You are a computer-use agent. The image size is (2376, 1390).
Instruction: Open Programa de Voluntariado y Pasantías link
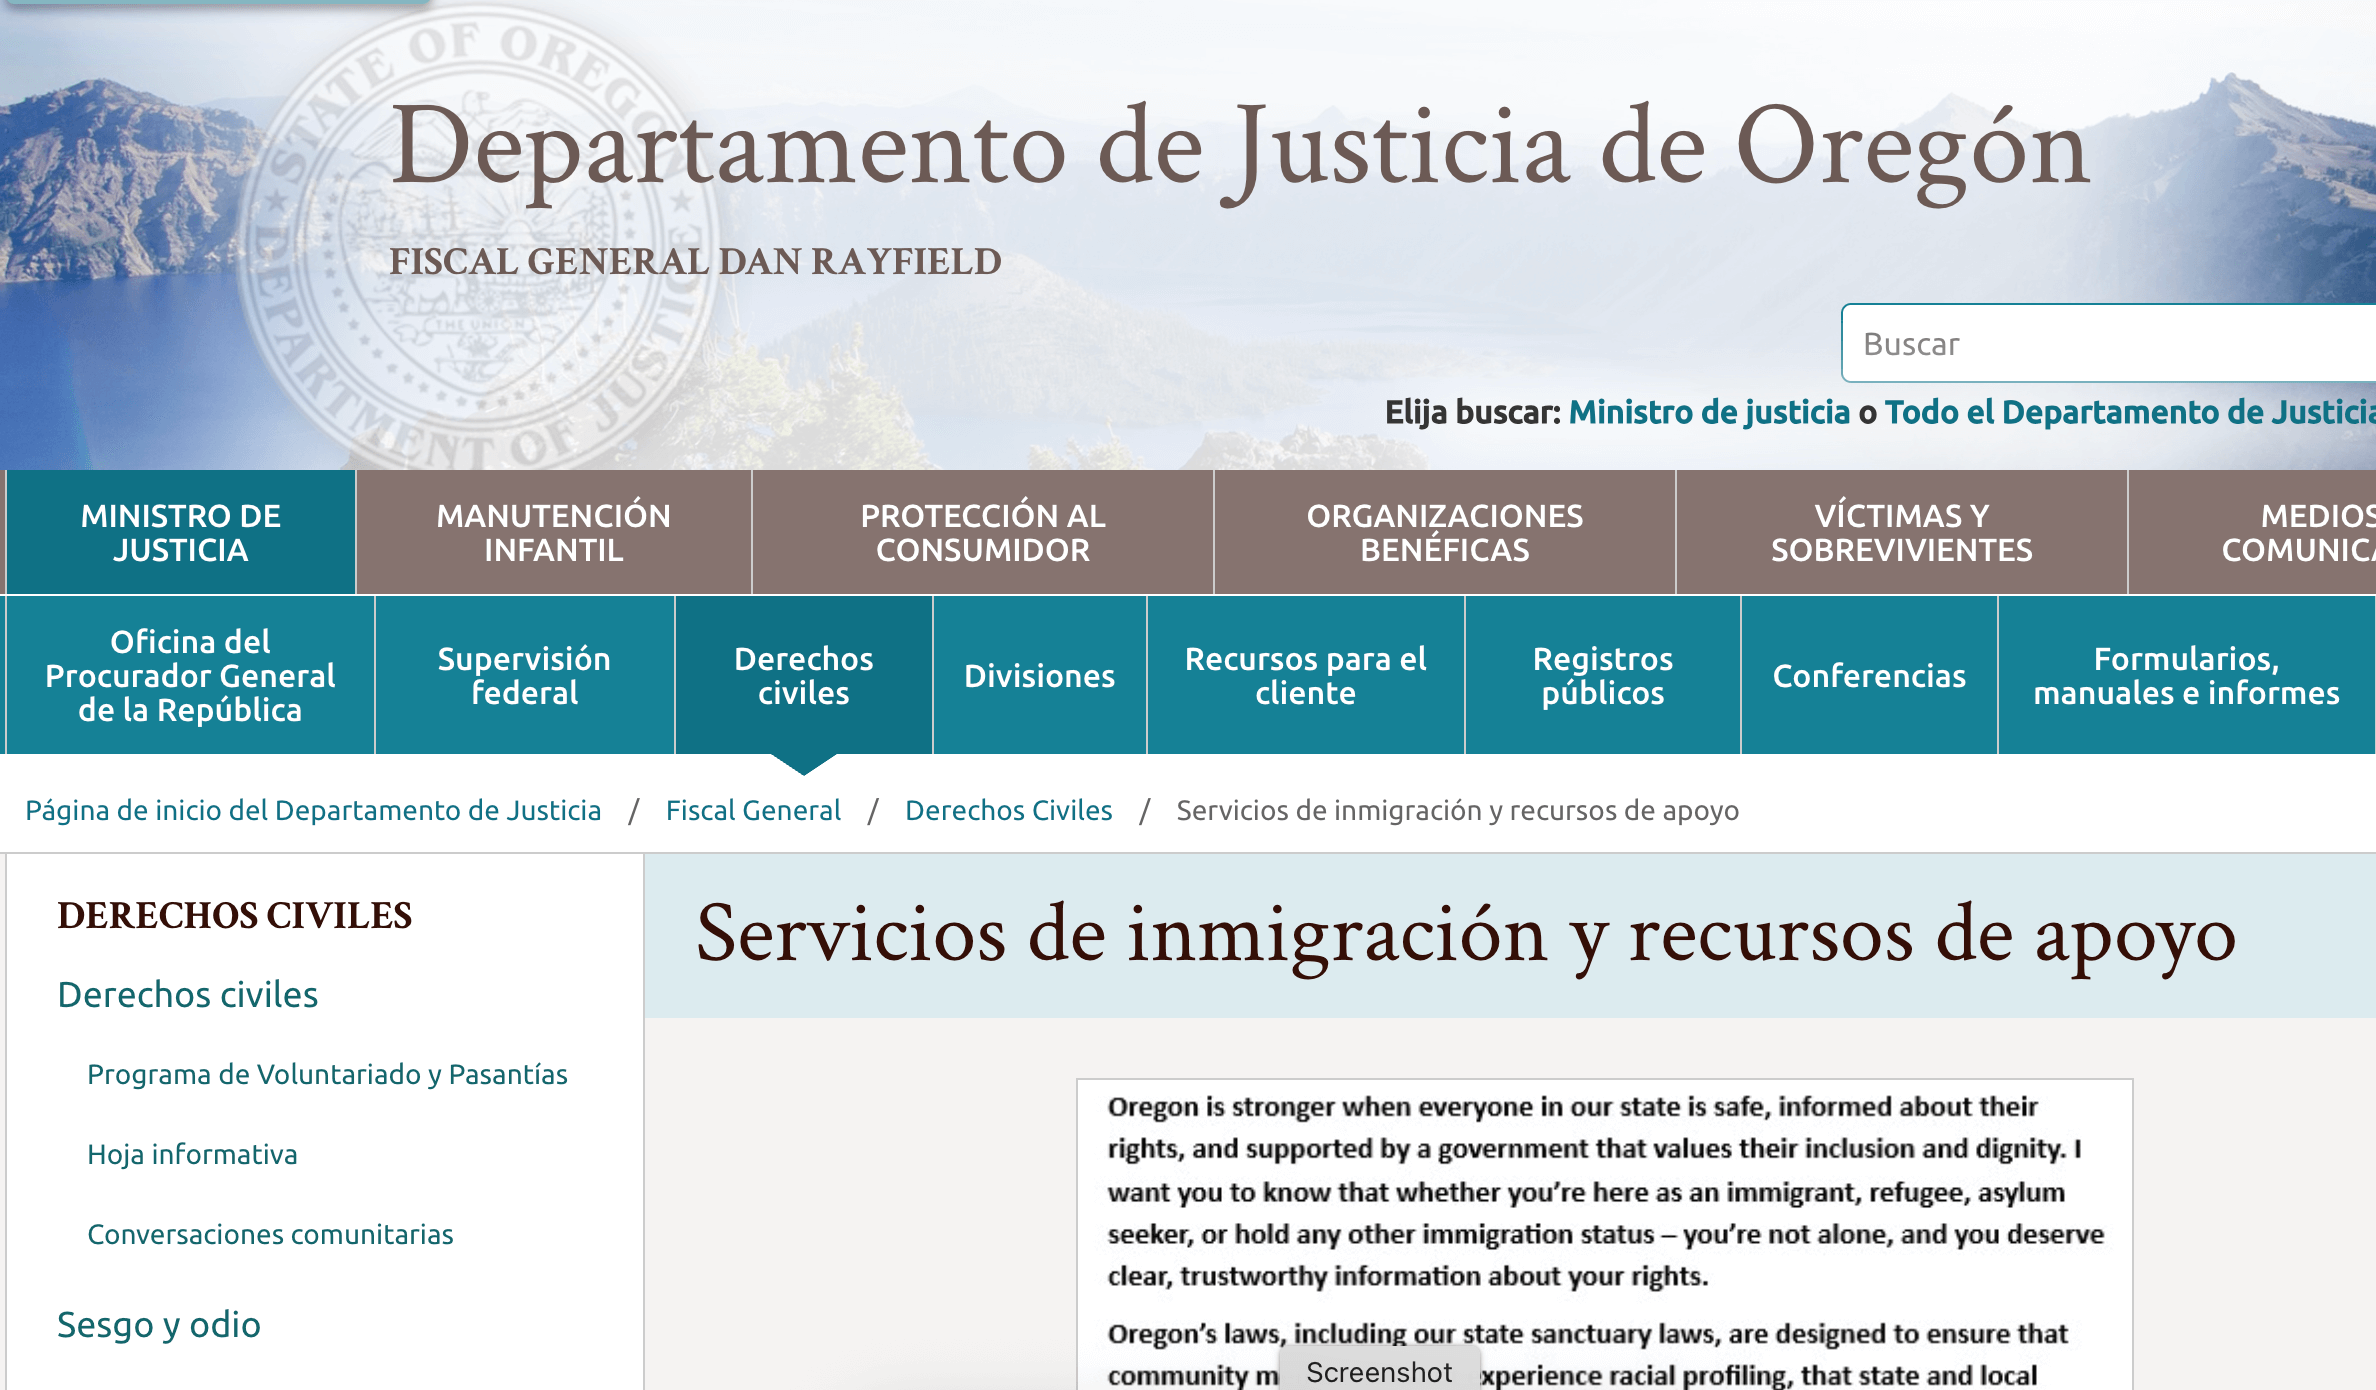click(x=327, y=1074)
